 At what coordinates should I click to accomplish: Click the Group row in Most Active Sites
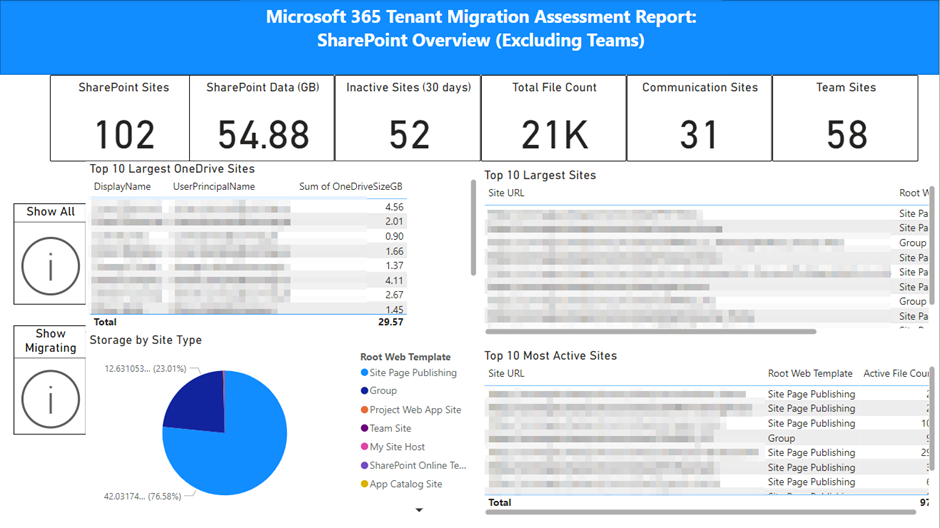(x=707, y=439)
